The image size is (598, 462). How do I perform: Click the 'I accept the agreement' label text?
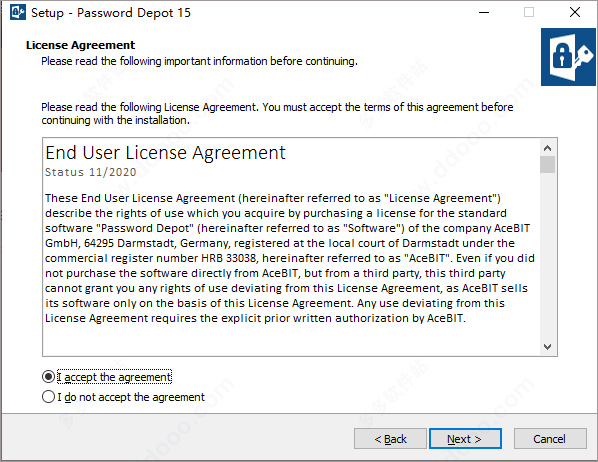pos(114,377)
